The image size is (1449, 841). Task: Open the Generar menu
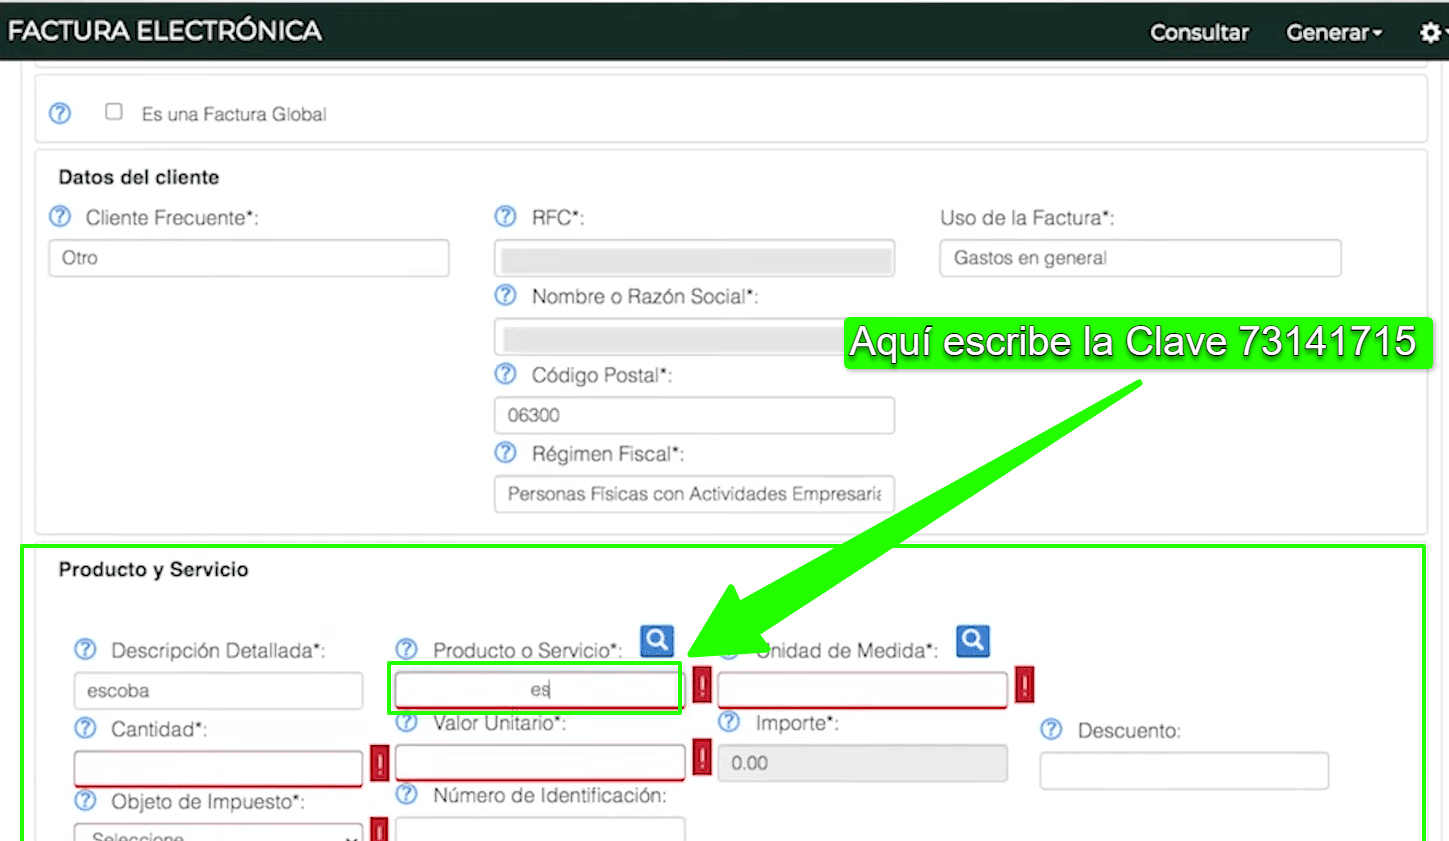(1333, 32)
